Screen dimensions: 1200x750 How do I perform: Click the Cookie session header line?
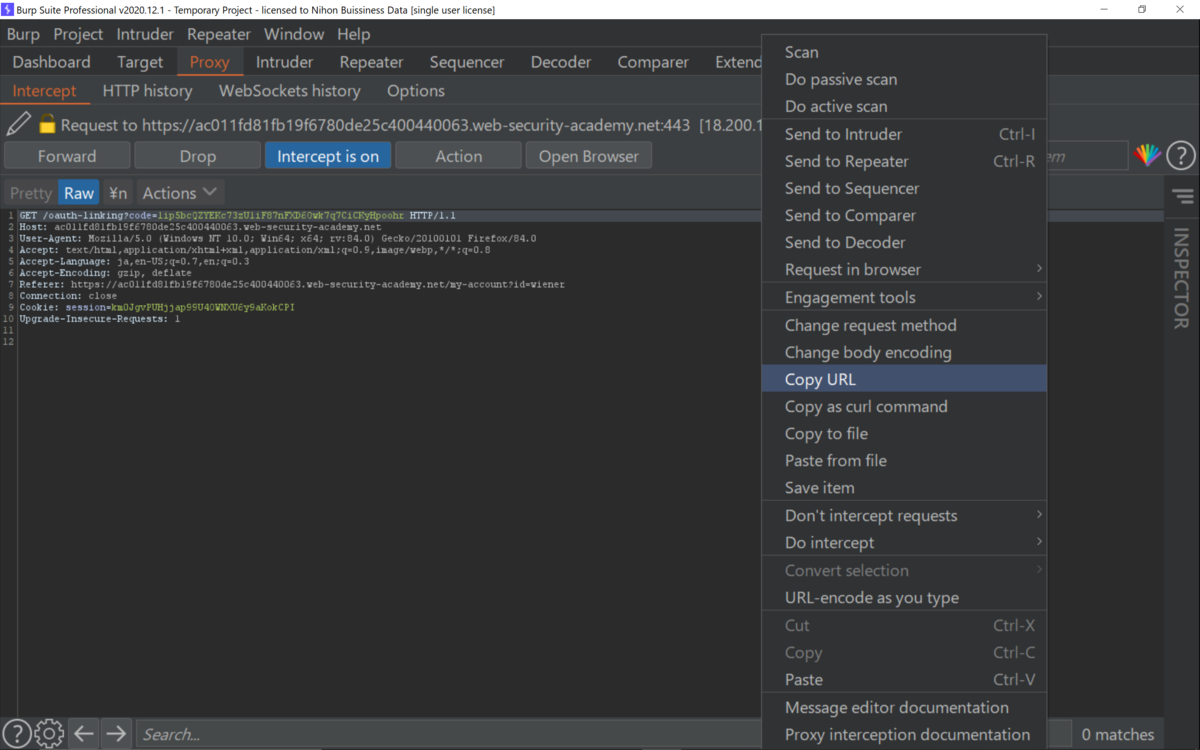[x=156, y=308]
